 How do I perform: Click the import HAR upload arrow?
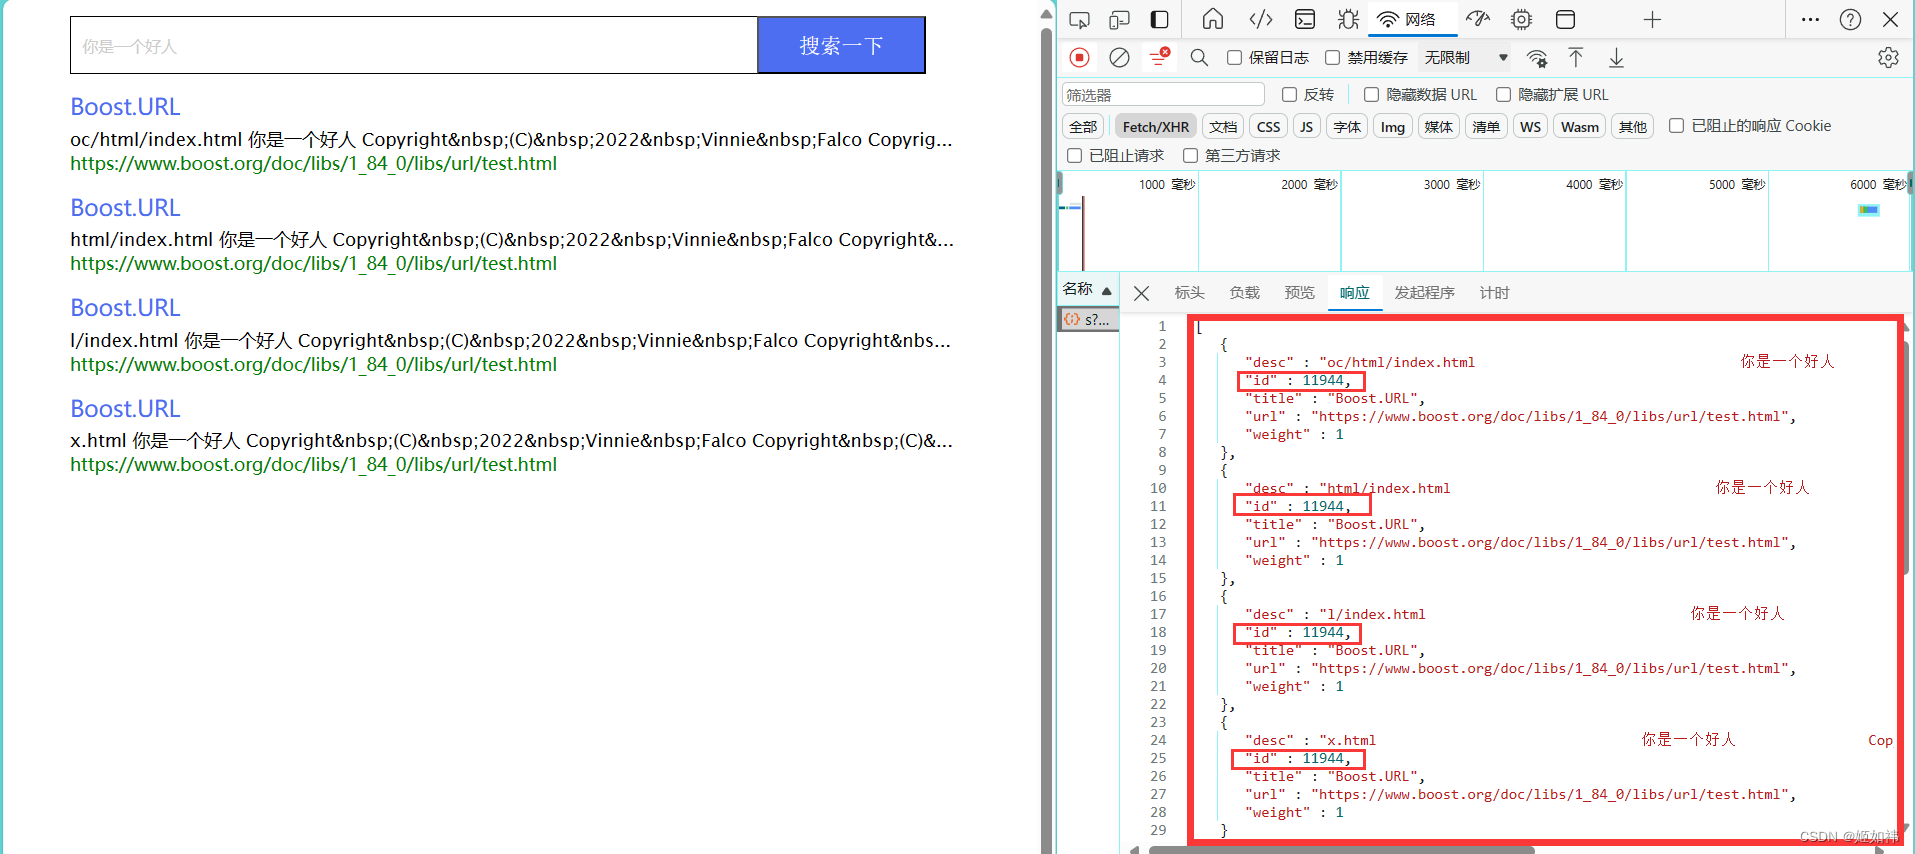[1576, 58]
